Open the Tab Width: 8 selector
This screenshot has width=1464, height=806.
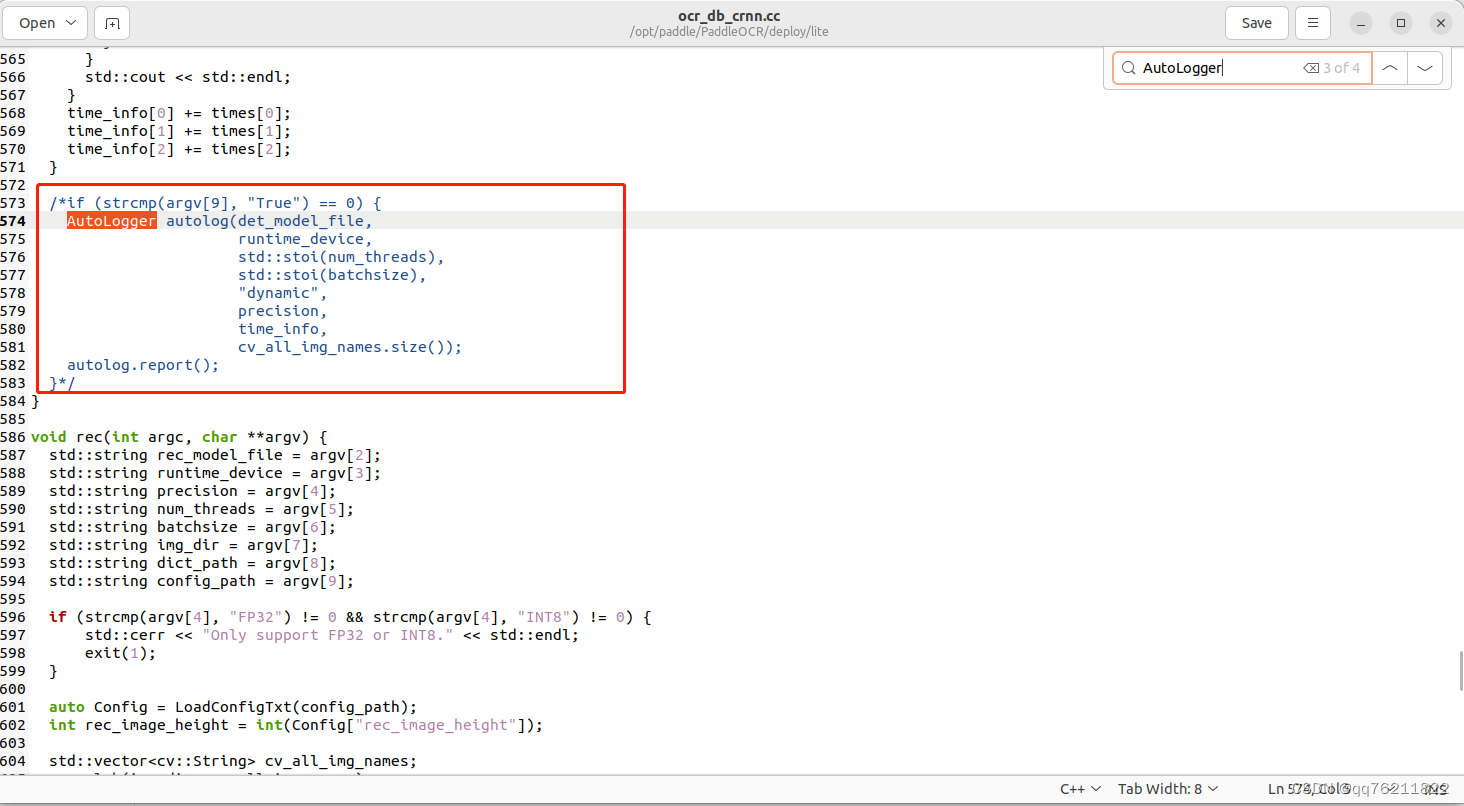[1166, 788]
